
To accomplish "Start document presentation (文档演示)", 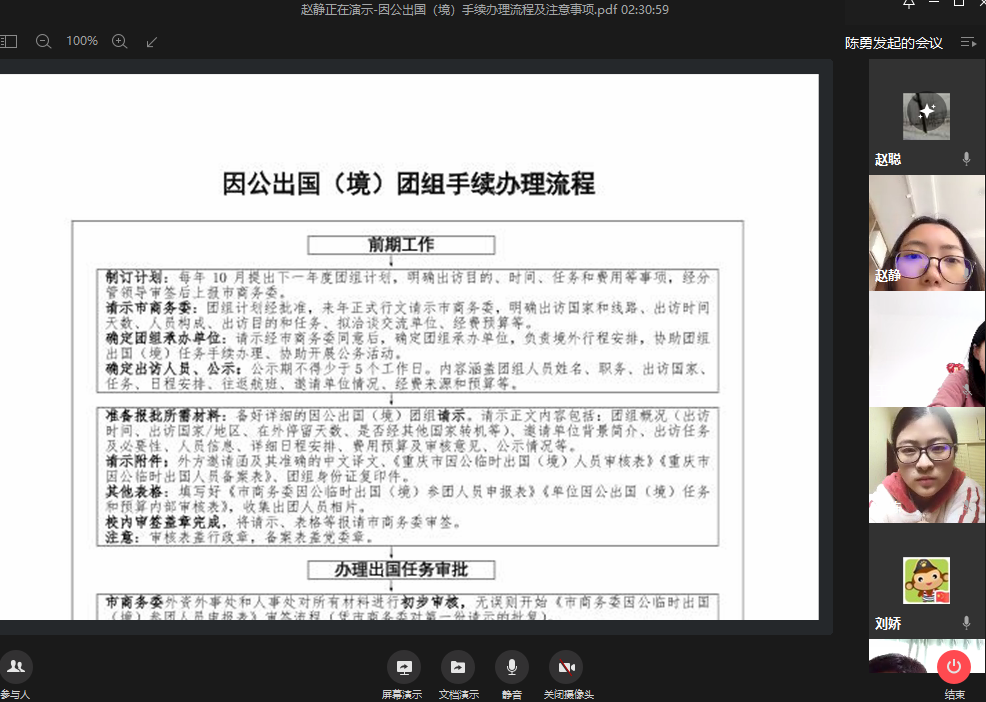I will [458, 667].
